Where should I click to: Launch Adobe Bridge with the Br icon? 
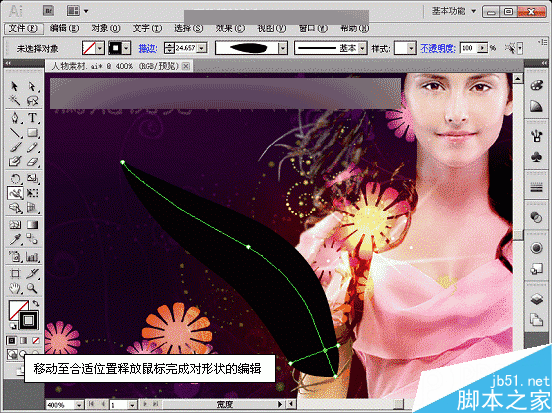pyautogui.click(x=49, y=11)
